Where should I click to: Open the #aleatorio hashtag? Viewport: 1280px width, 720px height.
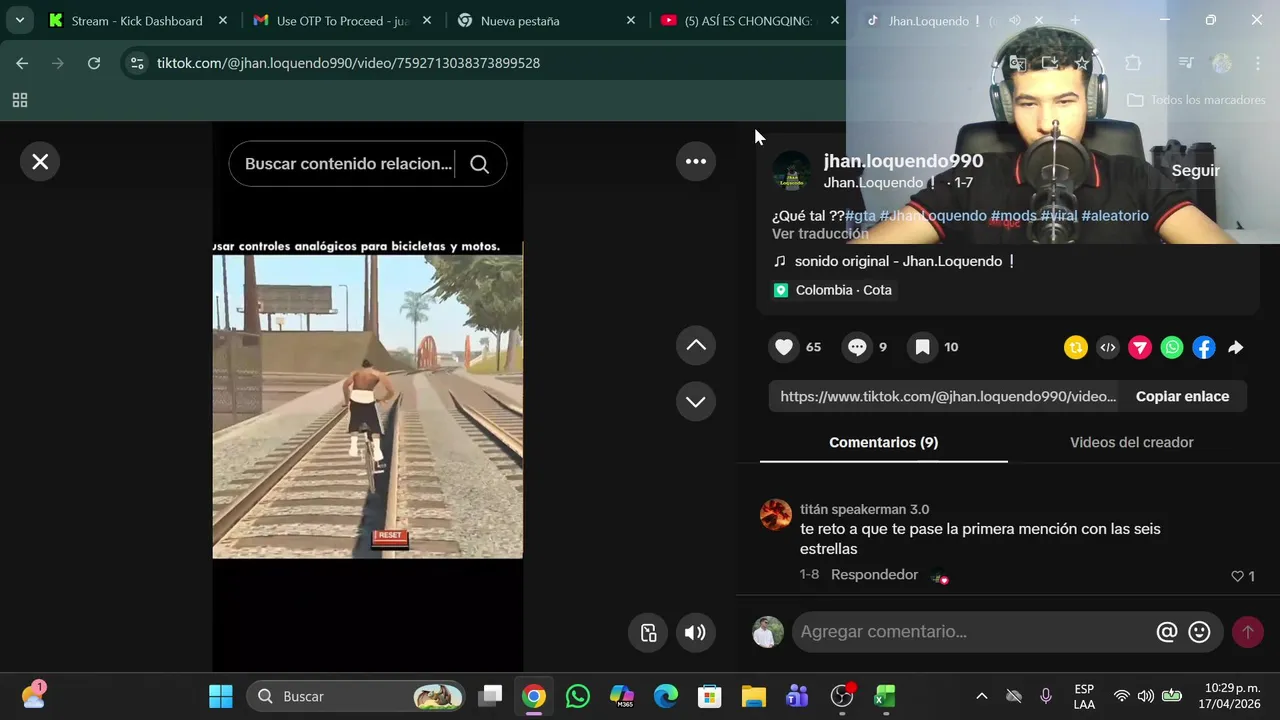[1115, 216]
